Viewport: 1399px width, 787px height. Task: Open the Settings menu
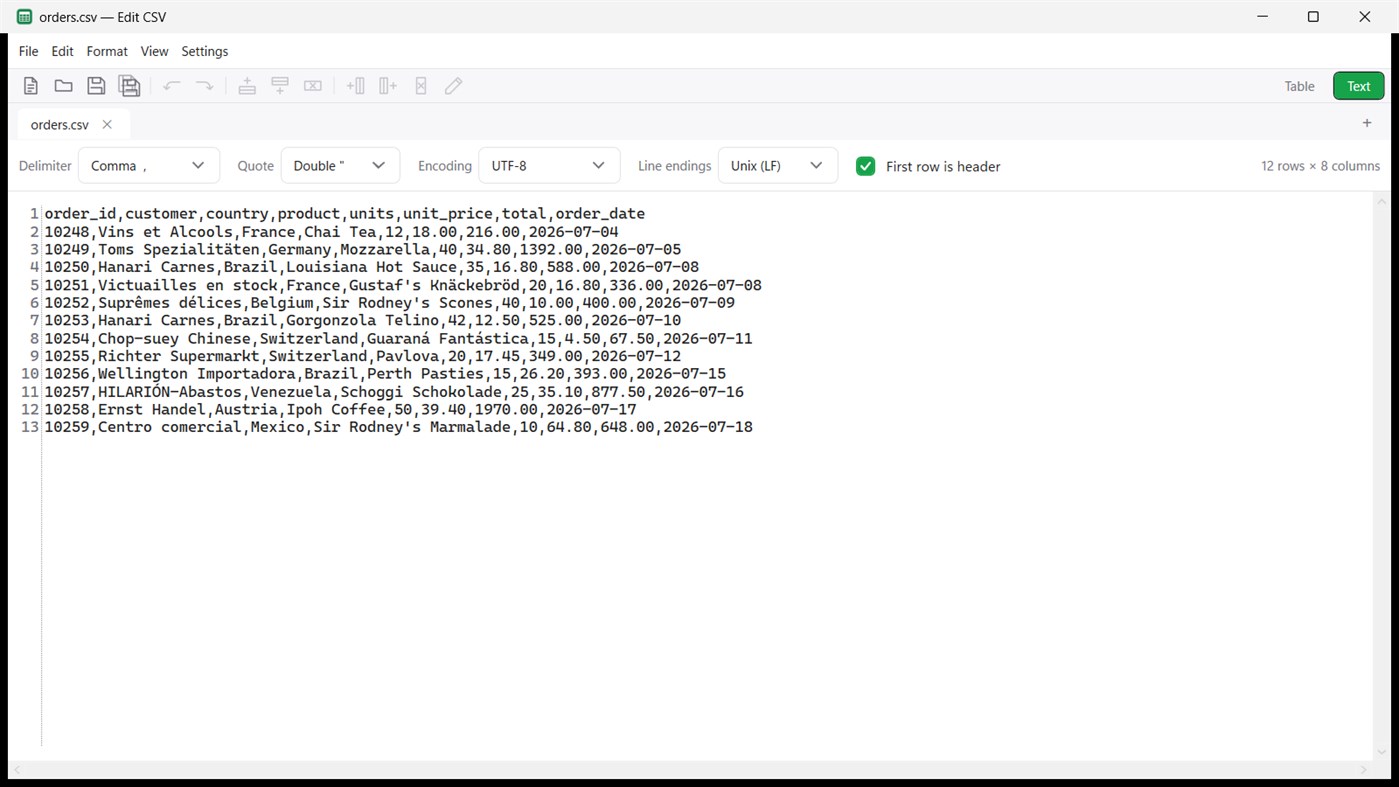tap(204, 51)
